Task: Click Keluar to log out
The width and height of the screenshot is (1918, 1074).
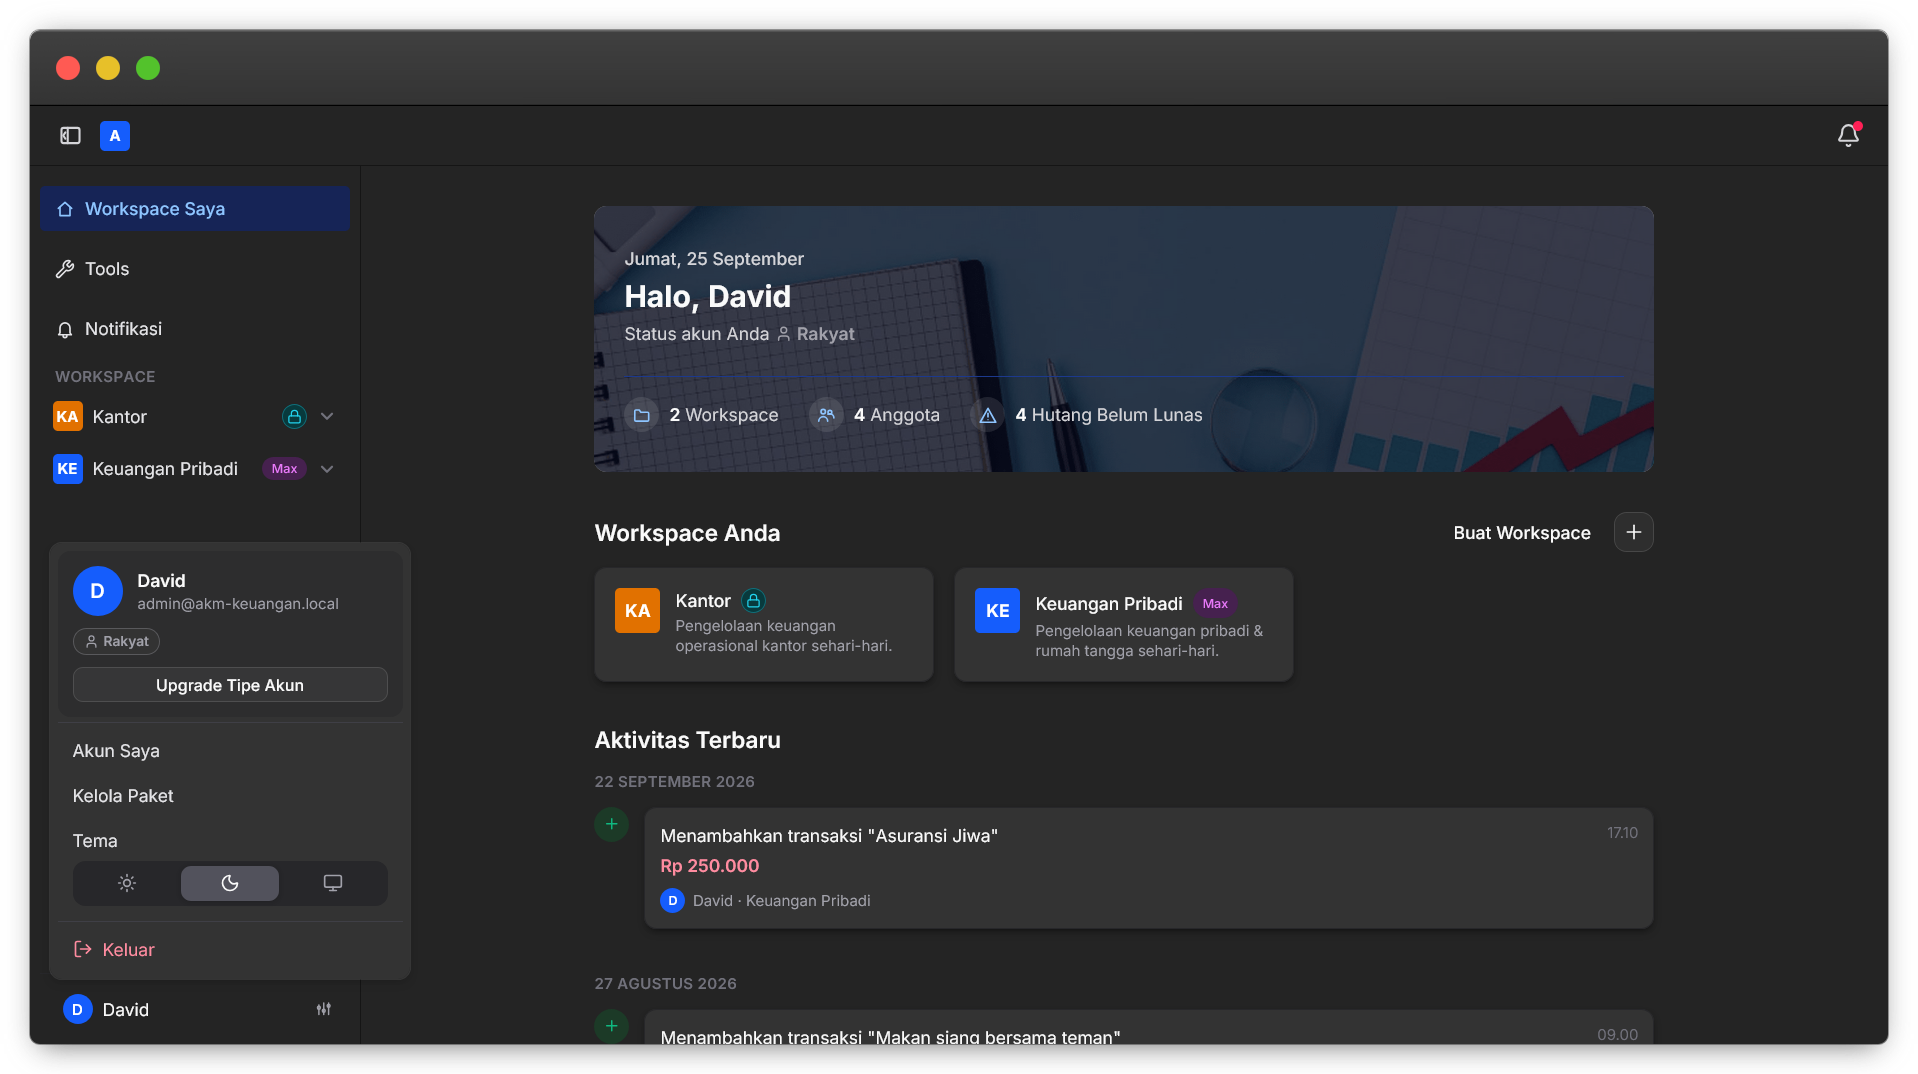Action: 230,949
